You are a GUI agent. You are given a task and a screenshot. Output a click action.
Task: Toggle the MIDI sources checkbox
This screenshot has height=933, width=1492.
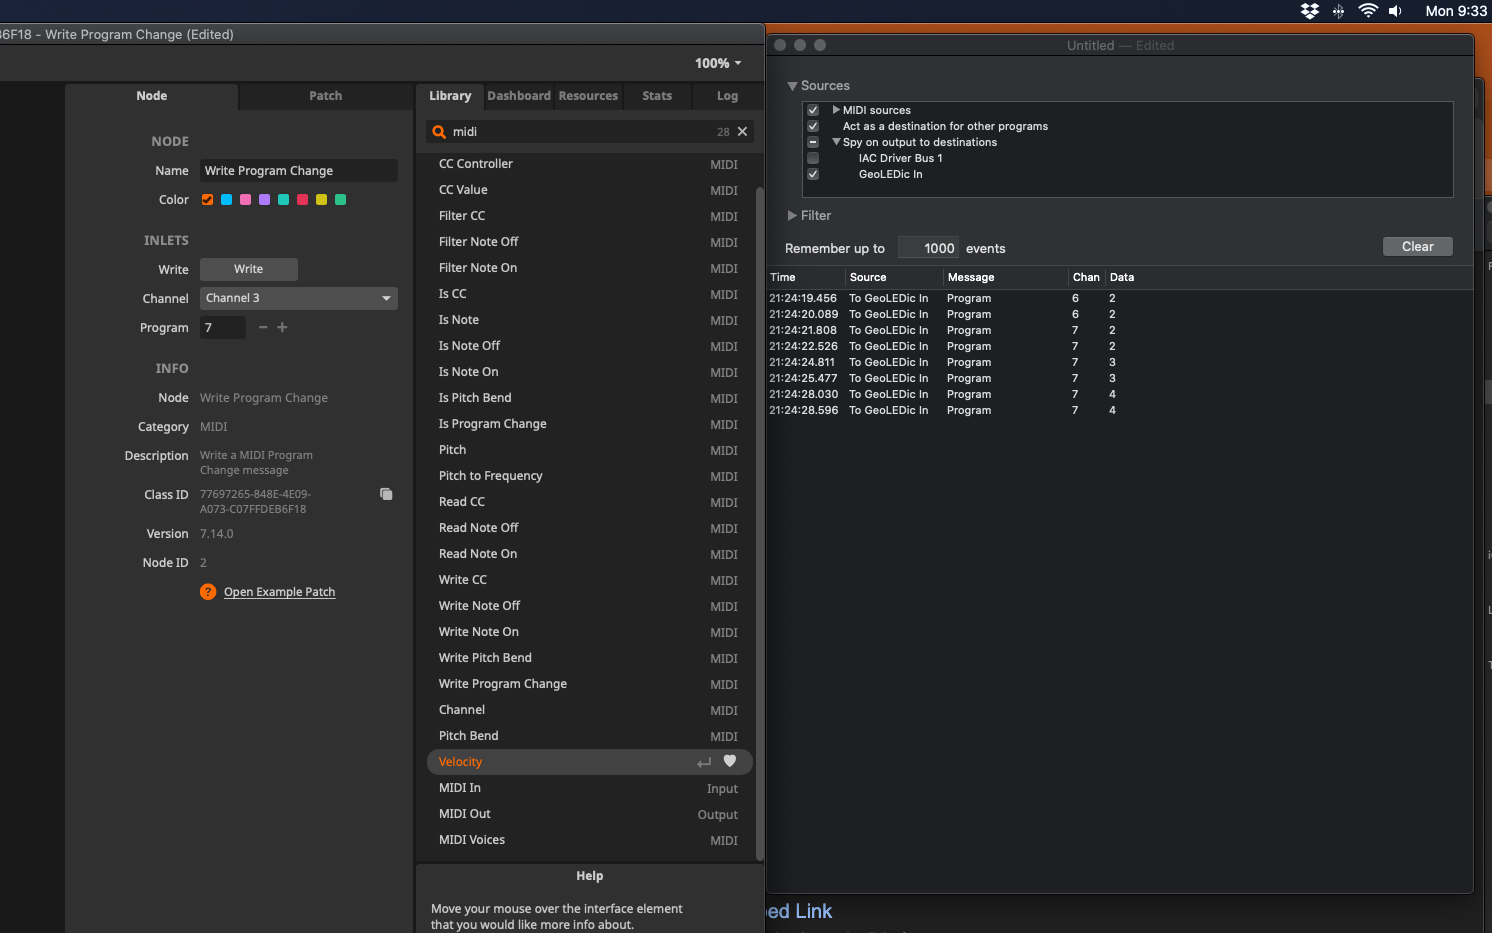point(813,110)
